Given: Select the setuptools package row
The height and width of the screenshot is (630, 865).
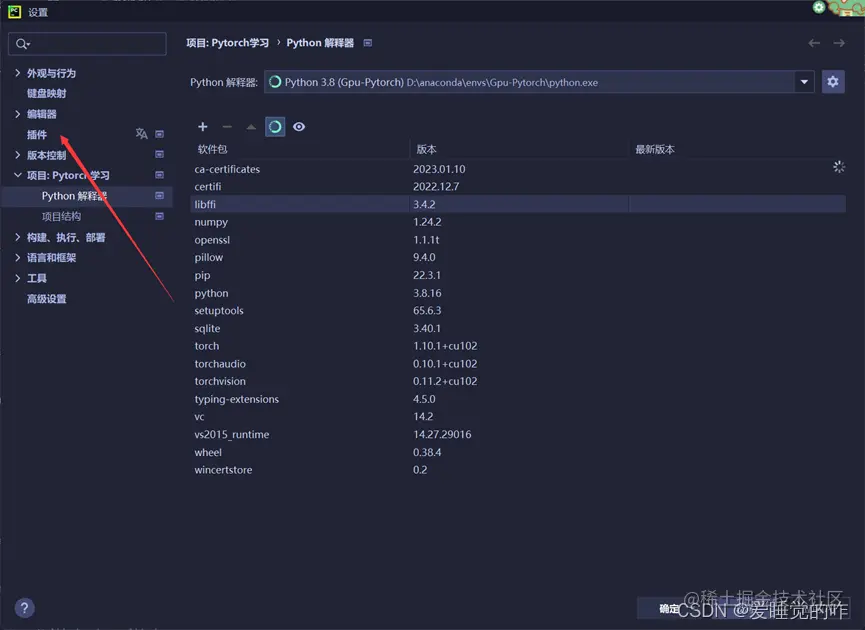Looking at the screenshot, I should [x=518, y=311].
